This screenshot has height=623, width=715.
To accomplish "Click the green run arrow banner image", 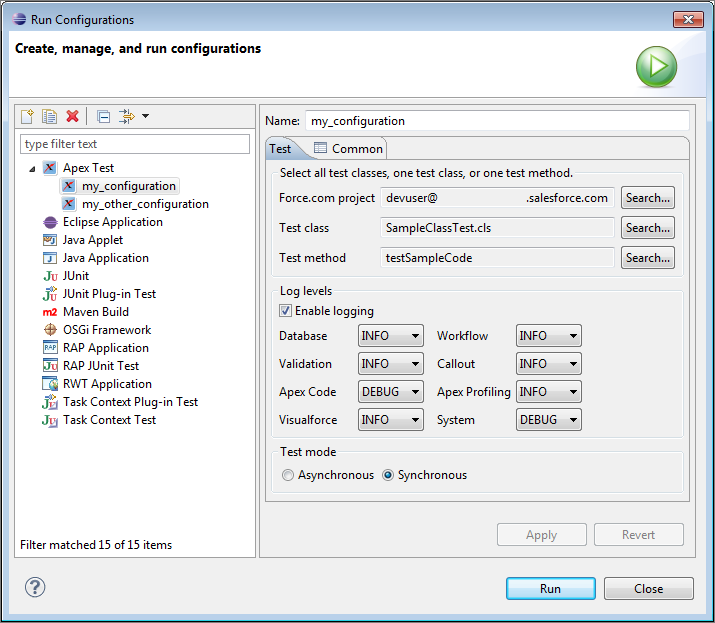I will [657, 67].
